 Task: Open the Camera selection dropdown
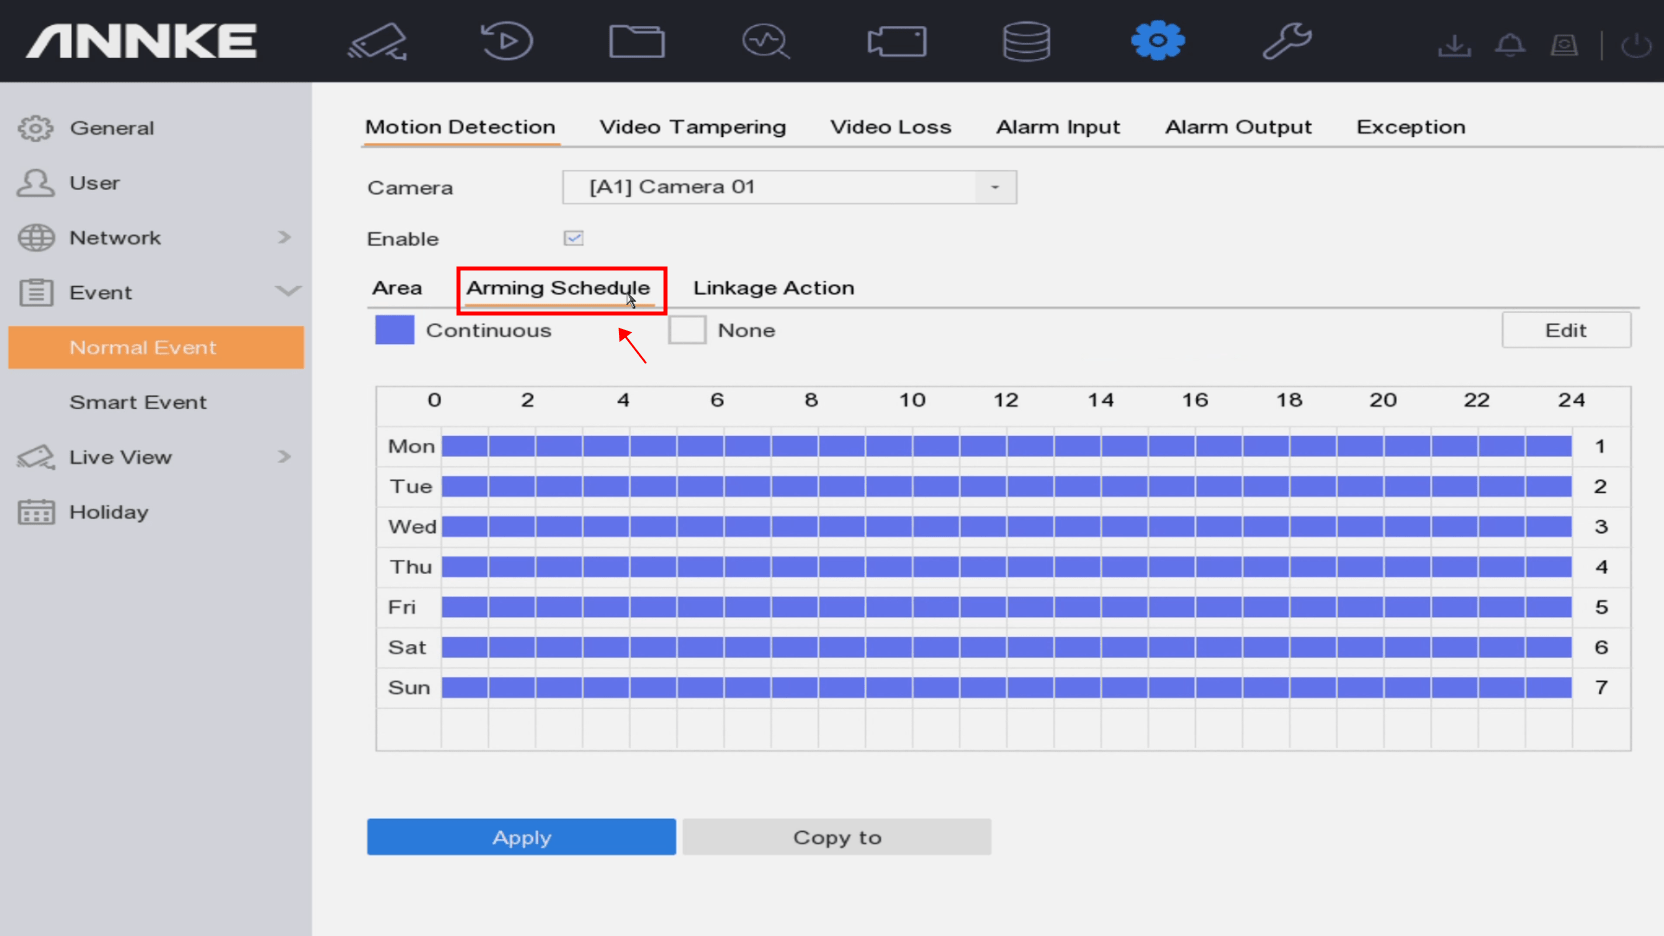[x=789, y=187]
